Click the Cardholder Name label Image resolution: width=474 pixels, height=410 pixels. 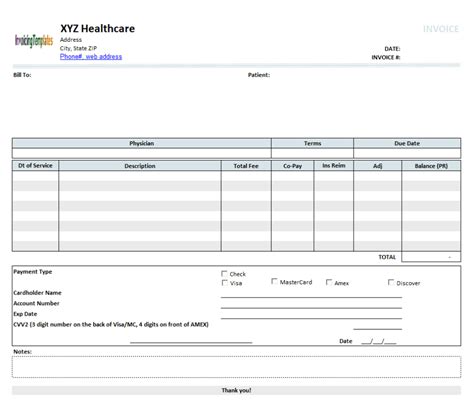pos(37,293)
